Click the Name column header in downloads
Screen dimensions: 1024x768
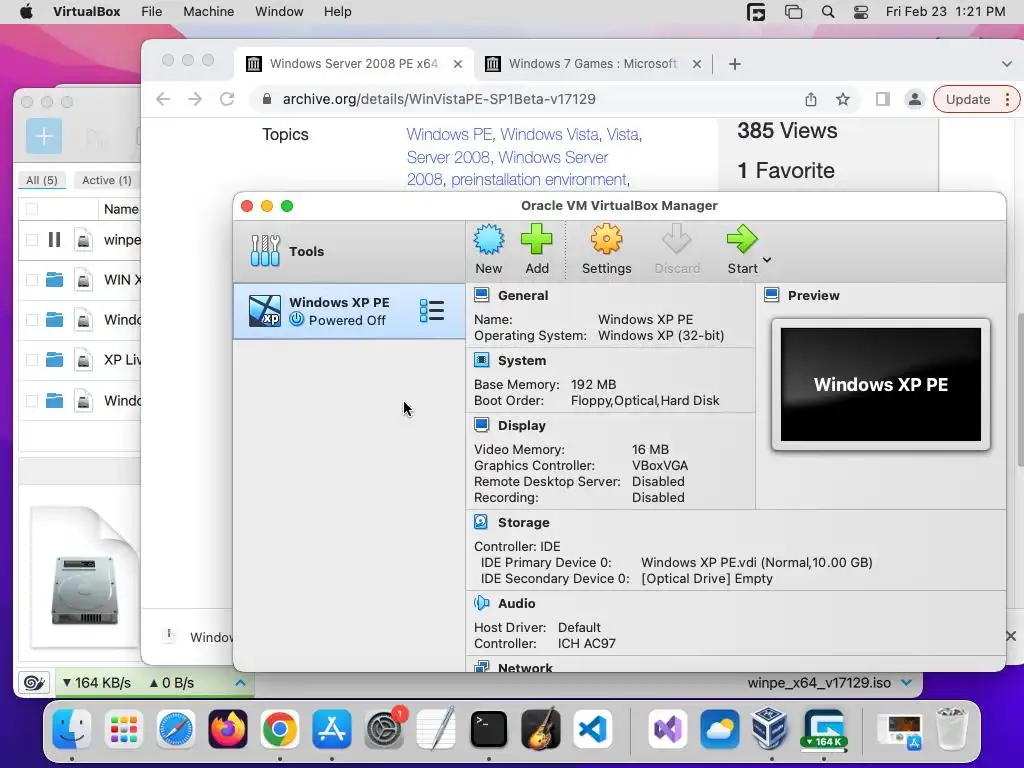pos(121,209)
